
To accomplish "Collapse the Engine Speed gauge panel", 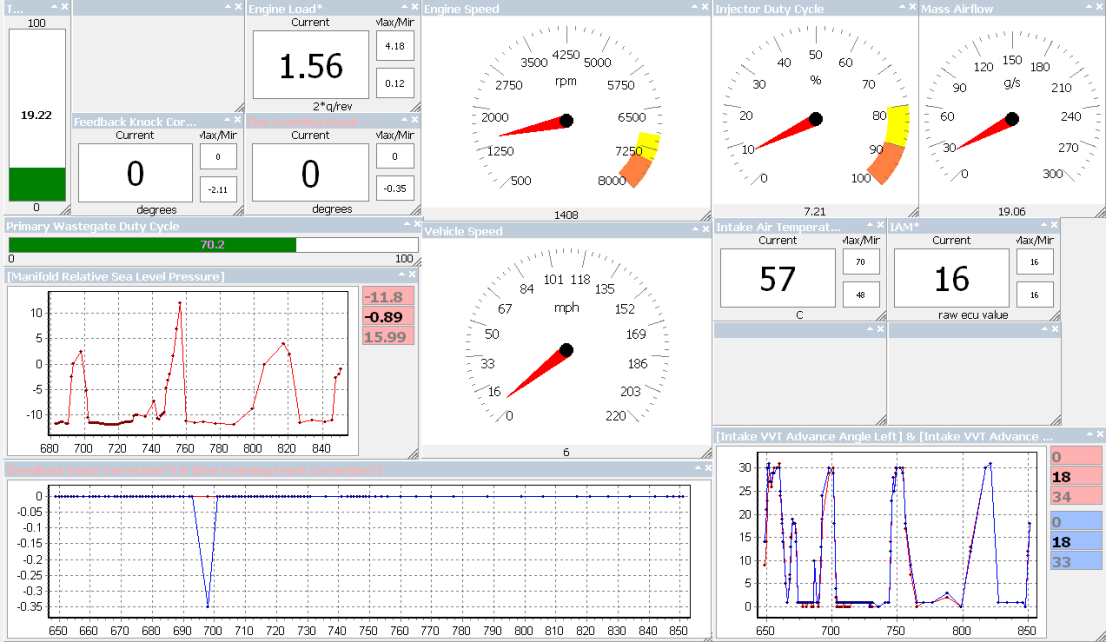I will click(692, 8).
